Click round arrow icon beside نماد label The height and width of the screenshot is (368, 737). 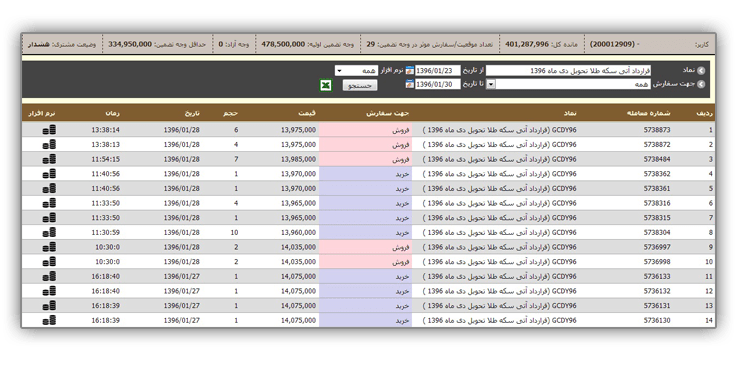[x=701, y=70]
